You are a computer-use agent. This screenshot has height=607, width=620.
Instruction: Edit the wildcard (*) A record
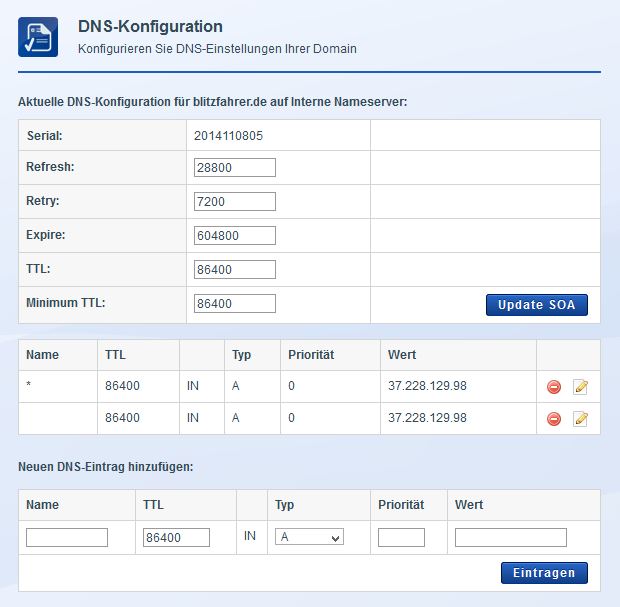[580, 387]
